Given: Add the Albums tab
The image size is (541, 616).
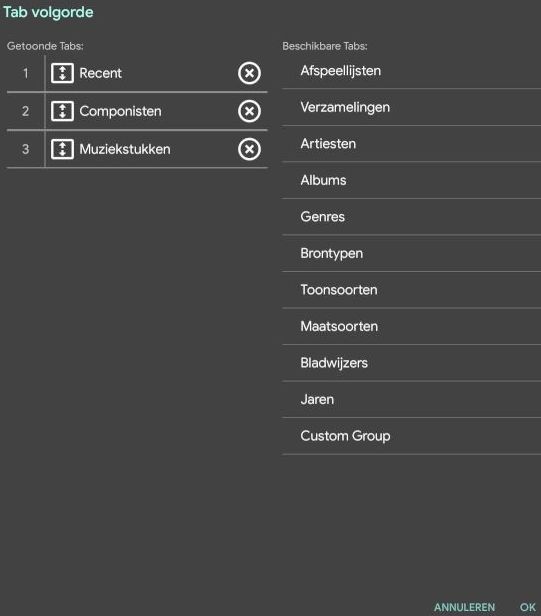Looking at the screenshot, I should (x=411, y=180).
